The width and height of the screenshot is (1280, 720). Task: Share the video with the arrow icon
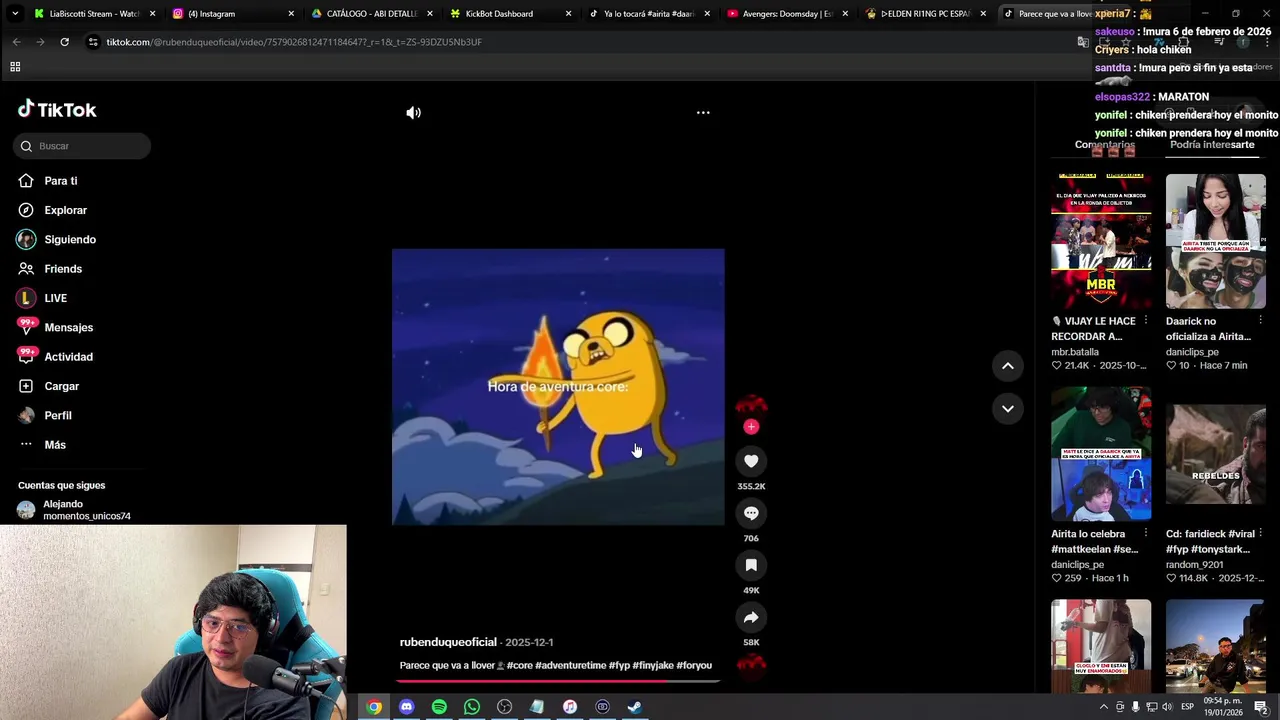751,617
